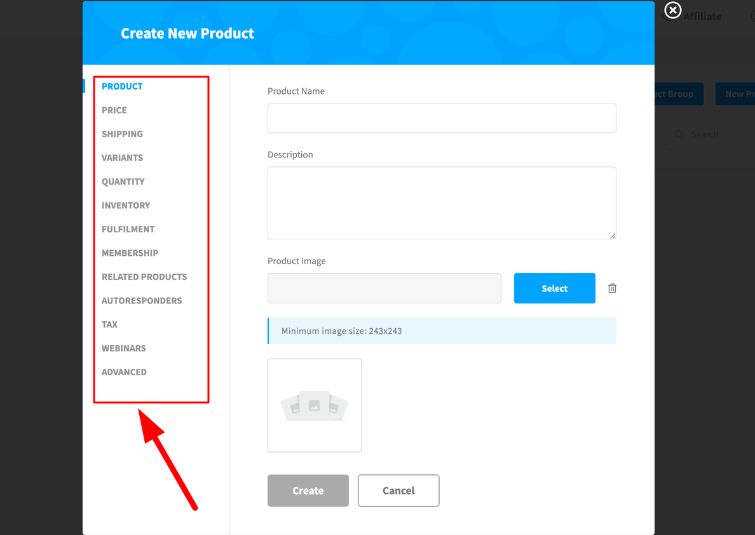Go to the Quantity tab
755x535 pixels.
(x=123, y=182)
